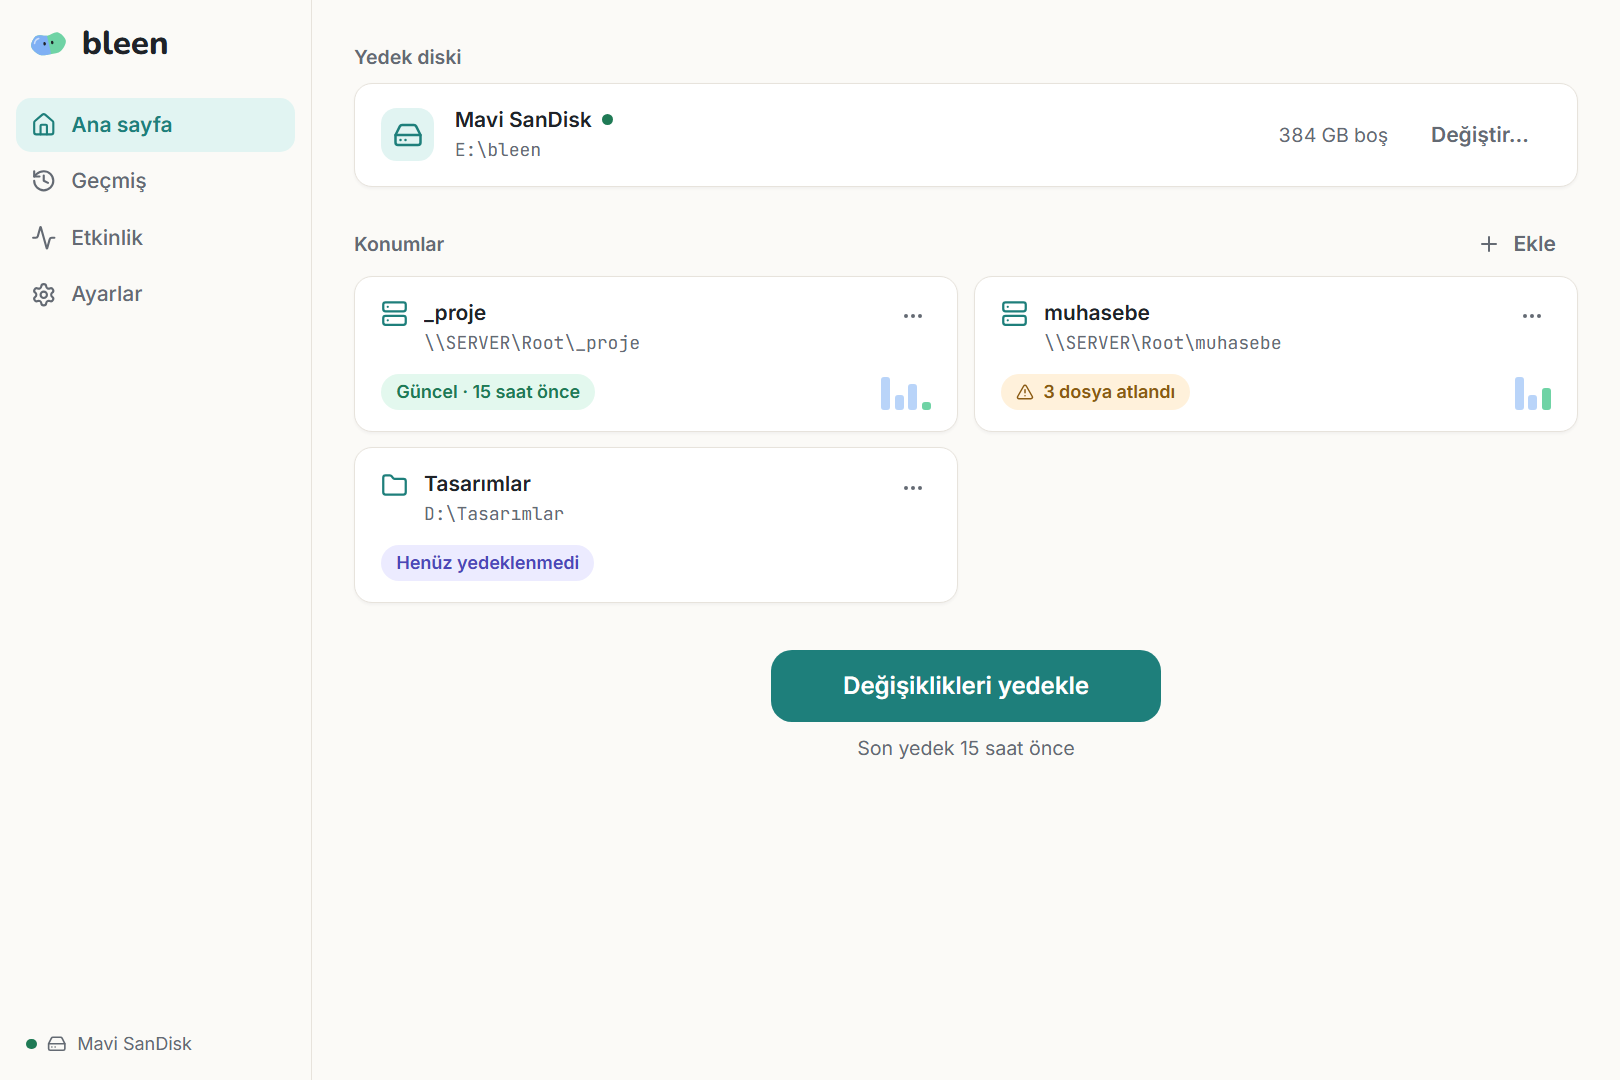Select the muhasebe card title

tap(1097, 313)
